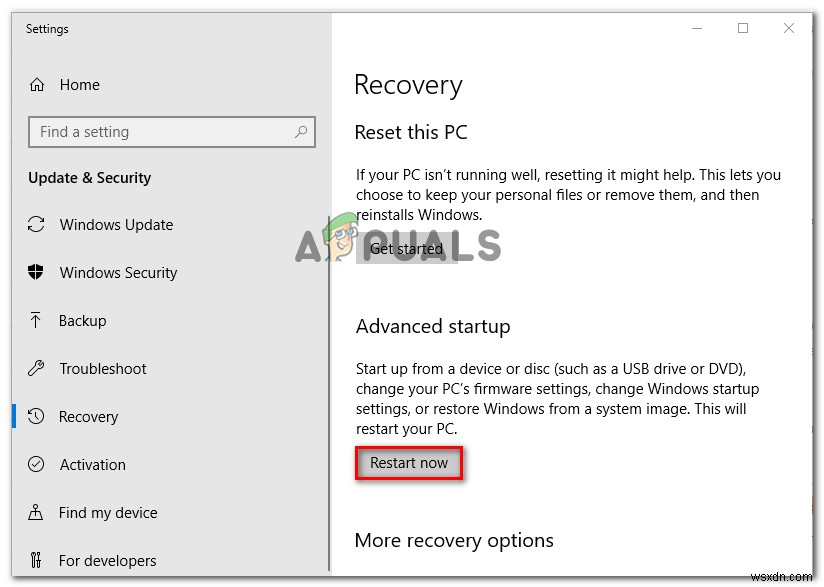Click Get started under Reset this PC
Screen dimensions: 824x587
click(x=406, y=248)
